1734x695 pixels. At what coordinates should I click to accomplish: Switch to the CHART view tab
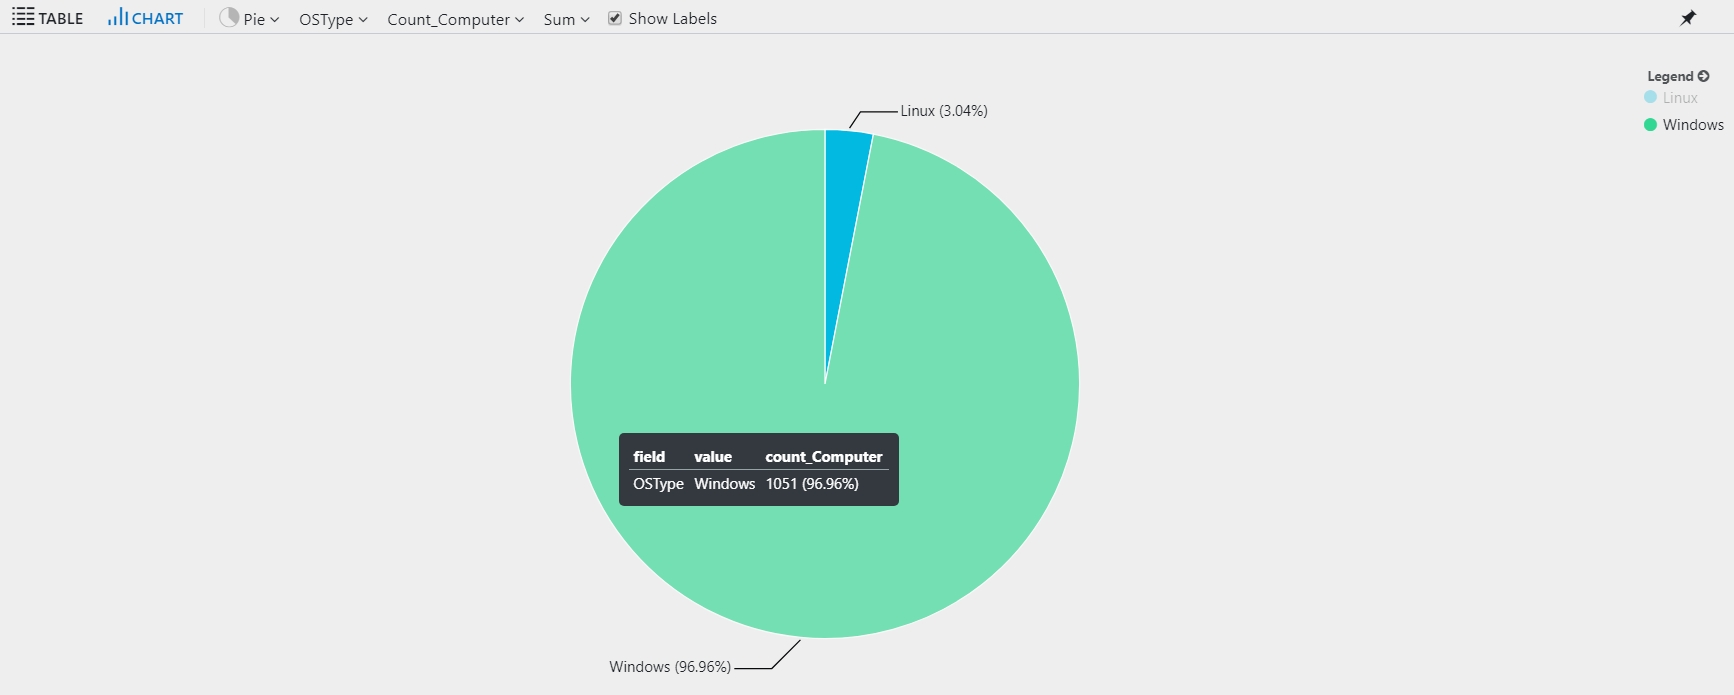coord(145,18)
